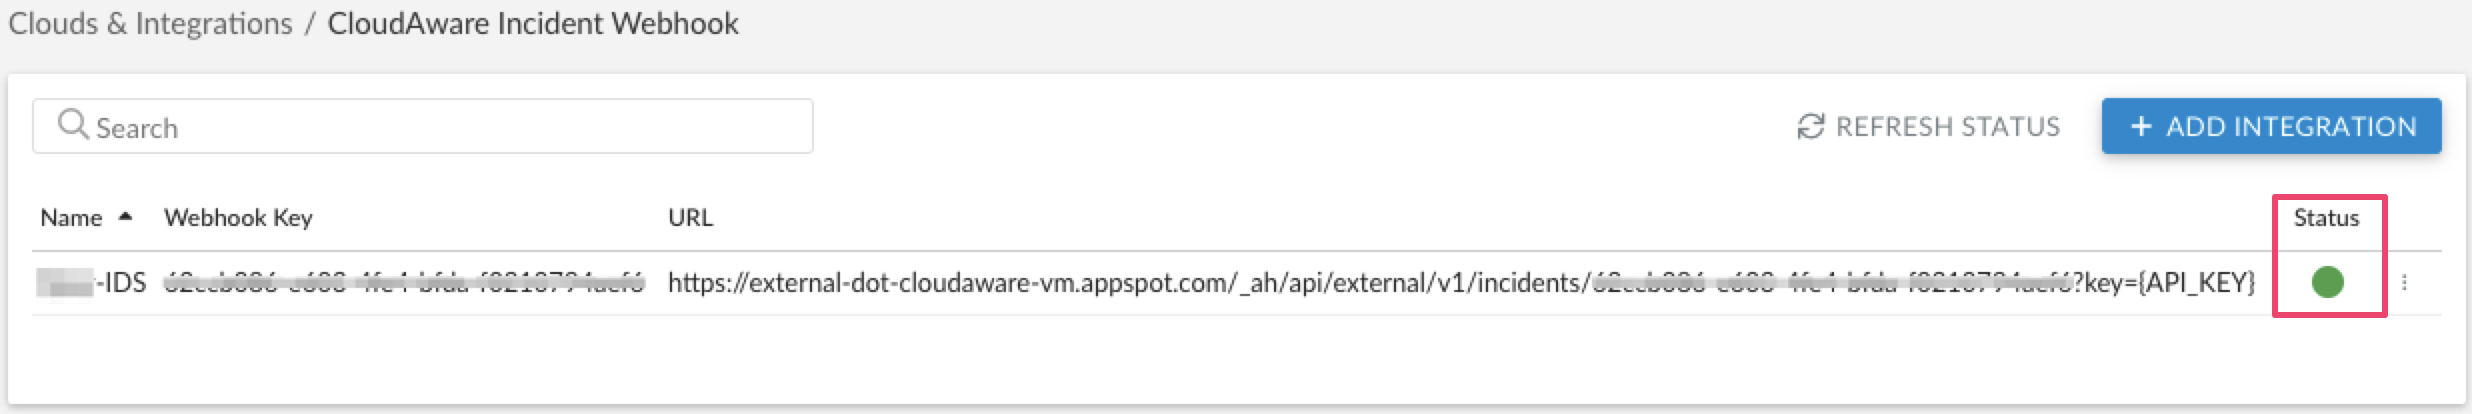
Task: Click the URL column header
Action: pos(690,218)
